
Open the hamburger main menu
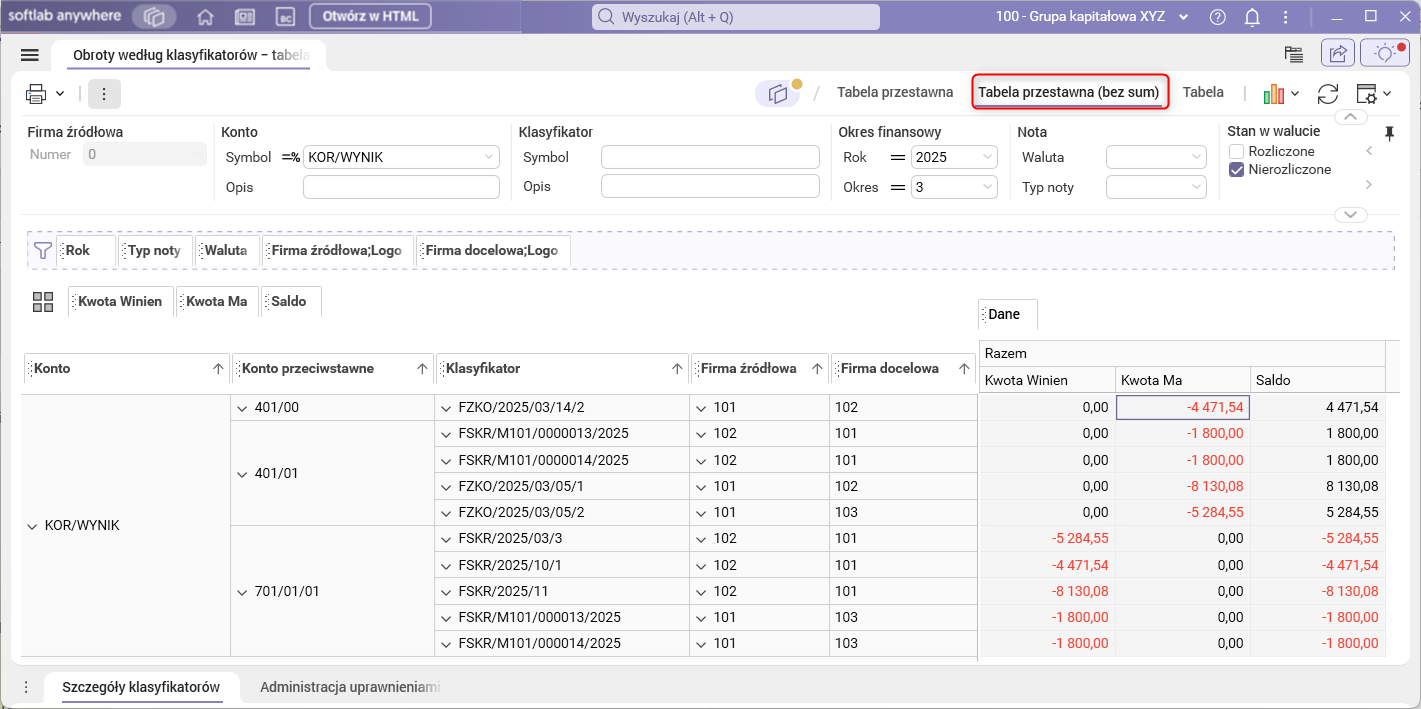pyautogui.click(x=29, y=56)
